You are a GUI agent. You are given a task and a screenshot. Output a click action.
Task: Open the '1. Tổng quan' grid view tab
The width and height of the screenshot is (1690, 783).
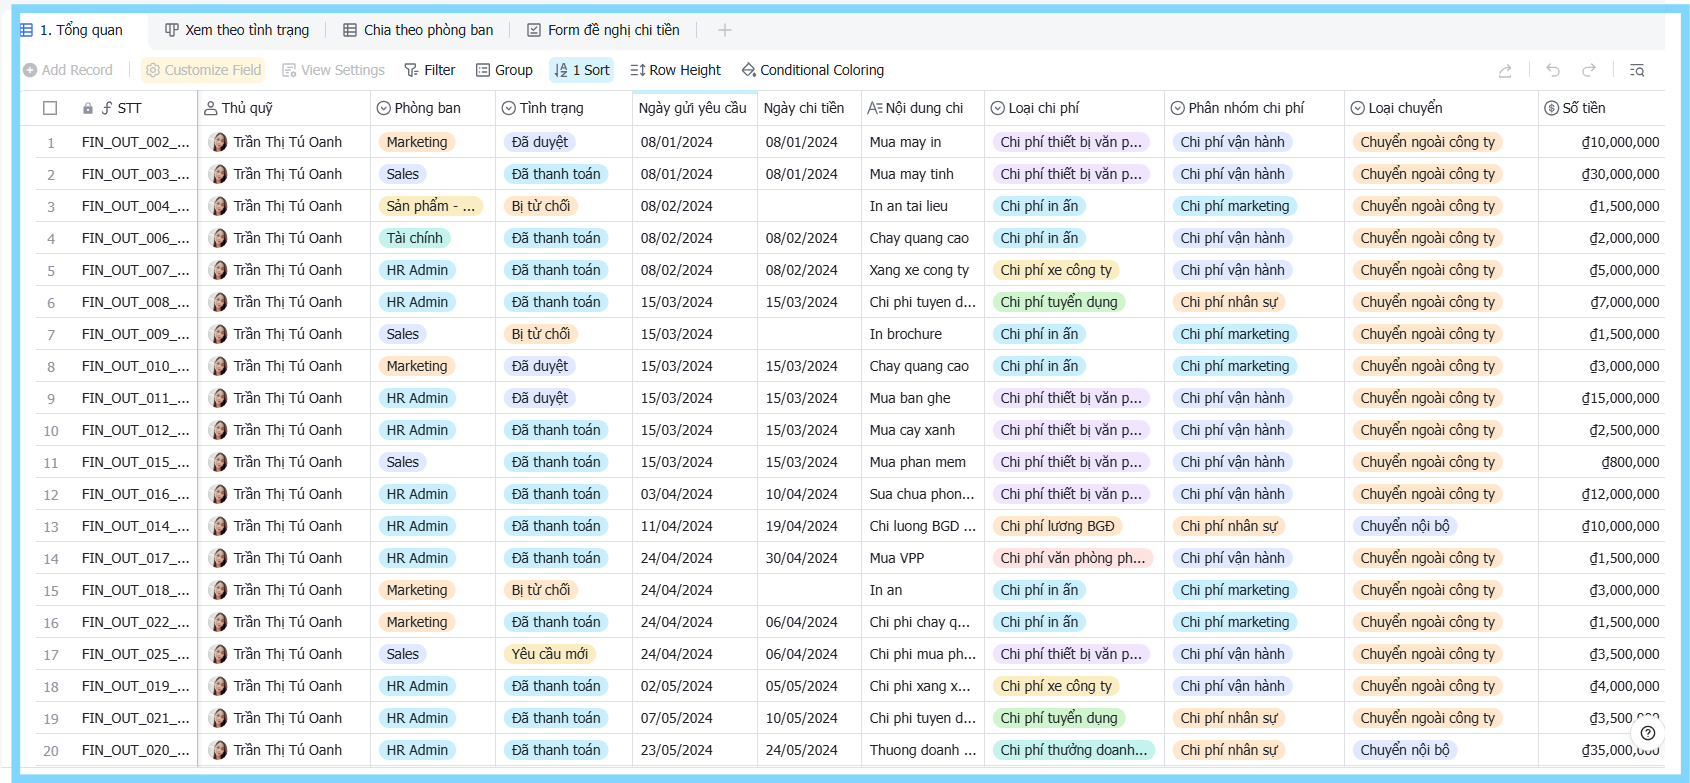click(72, 30)
